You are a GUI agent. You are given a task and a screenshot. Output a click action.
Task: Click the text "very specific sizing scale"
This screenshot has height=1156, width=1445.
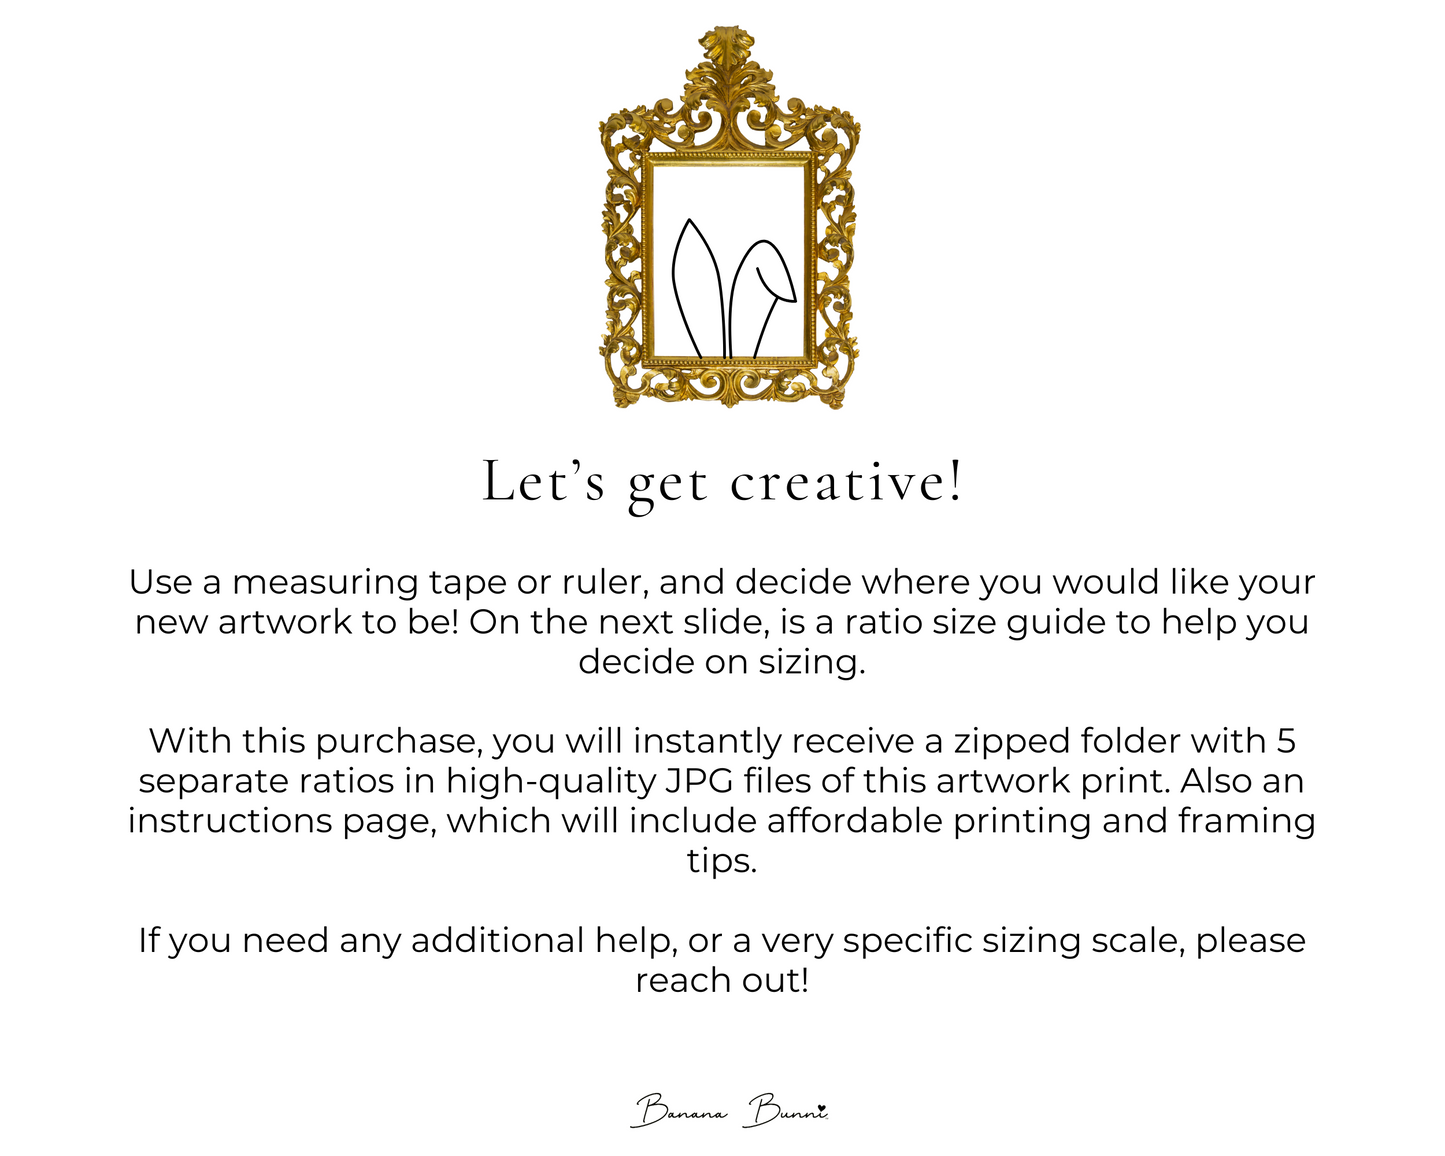971,941
